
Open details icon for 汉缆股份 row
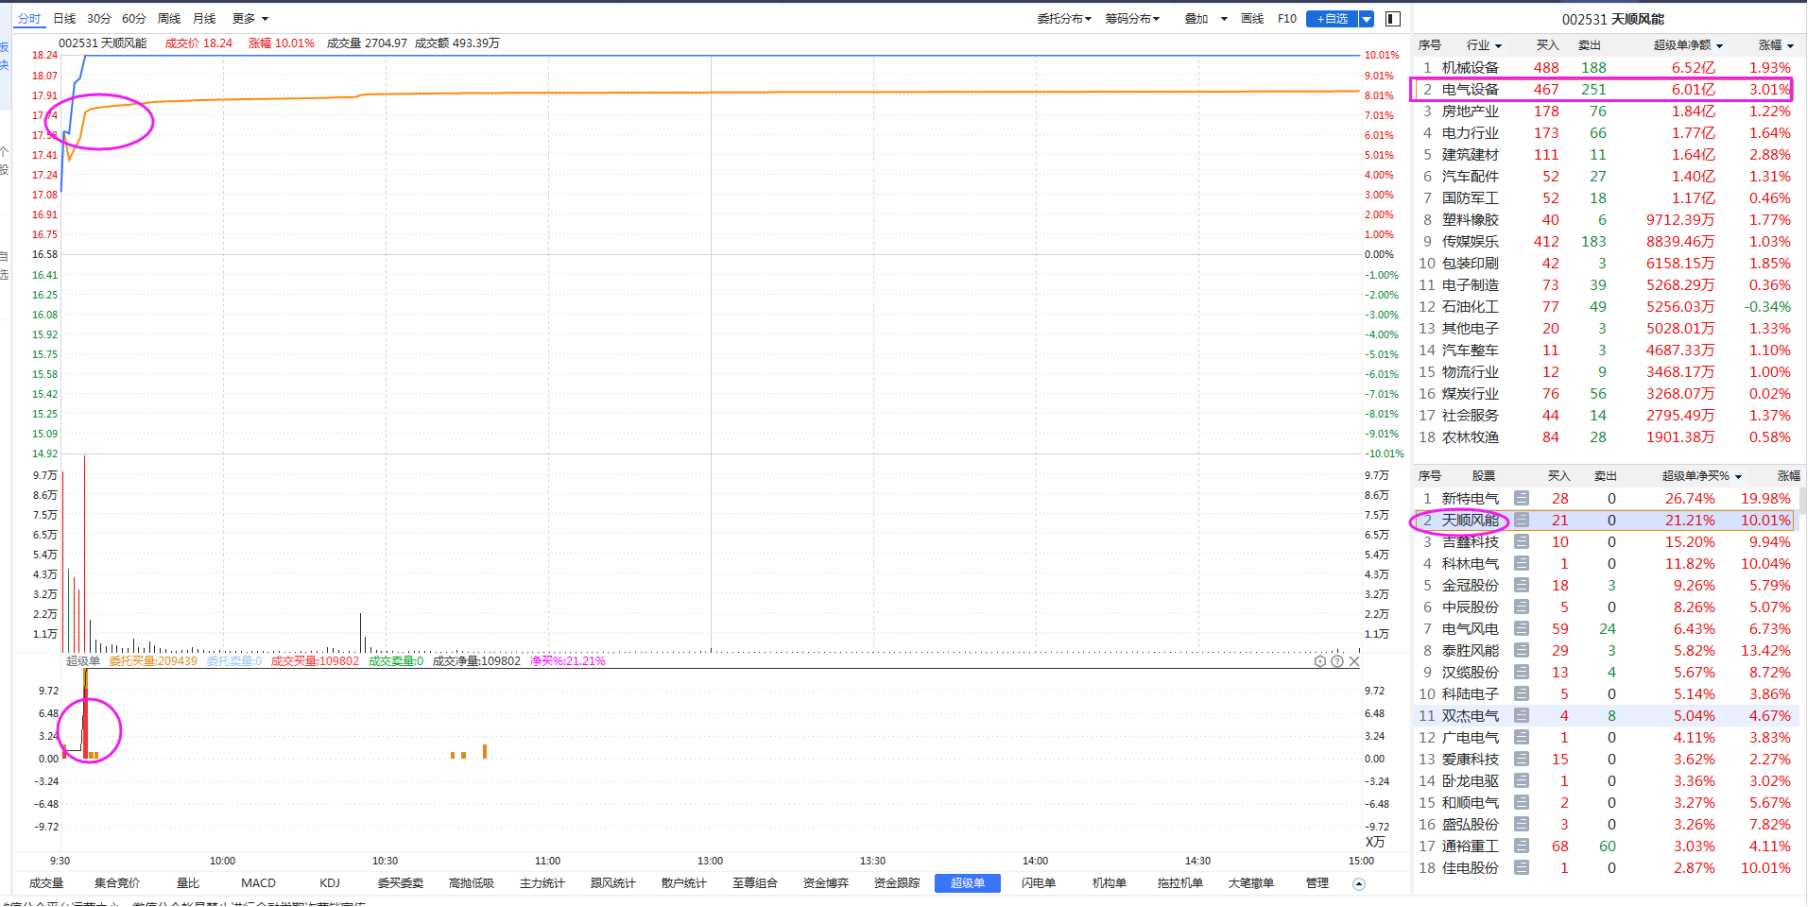(1521, 672)
